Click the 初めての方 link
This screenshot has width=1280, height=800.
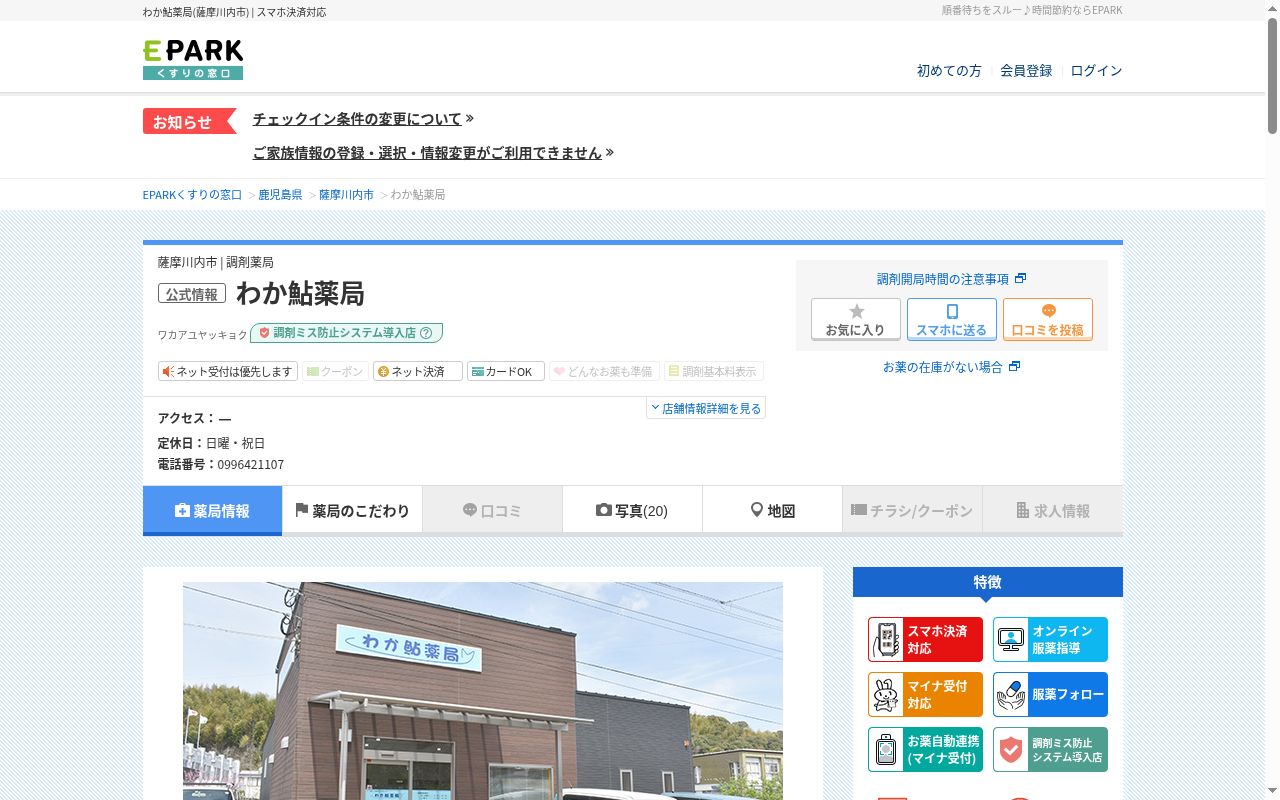coord(949,71)
